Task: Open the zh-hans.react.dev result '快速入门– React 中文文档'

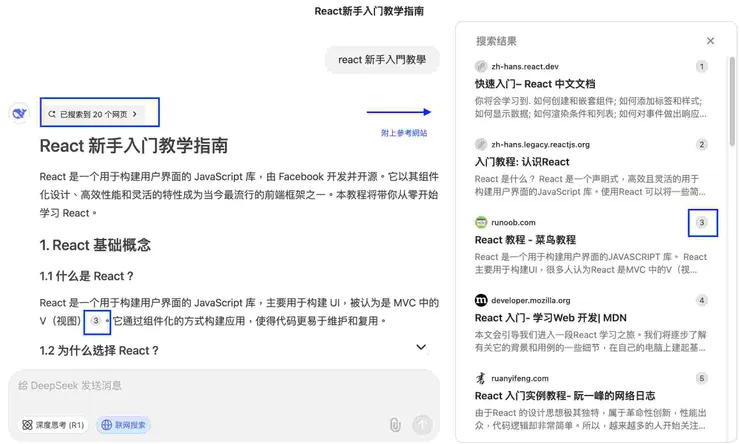Action: pos(535,84)
